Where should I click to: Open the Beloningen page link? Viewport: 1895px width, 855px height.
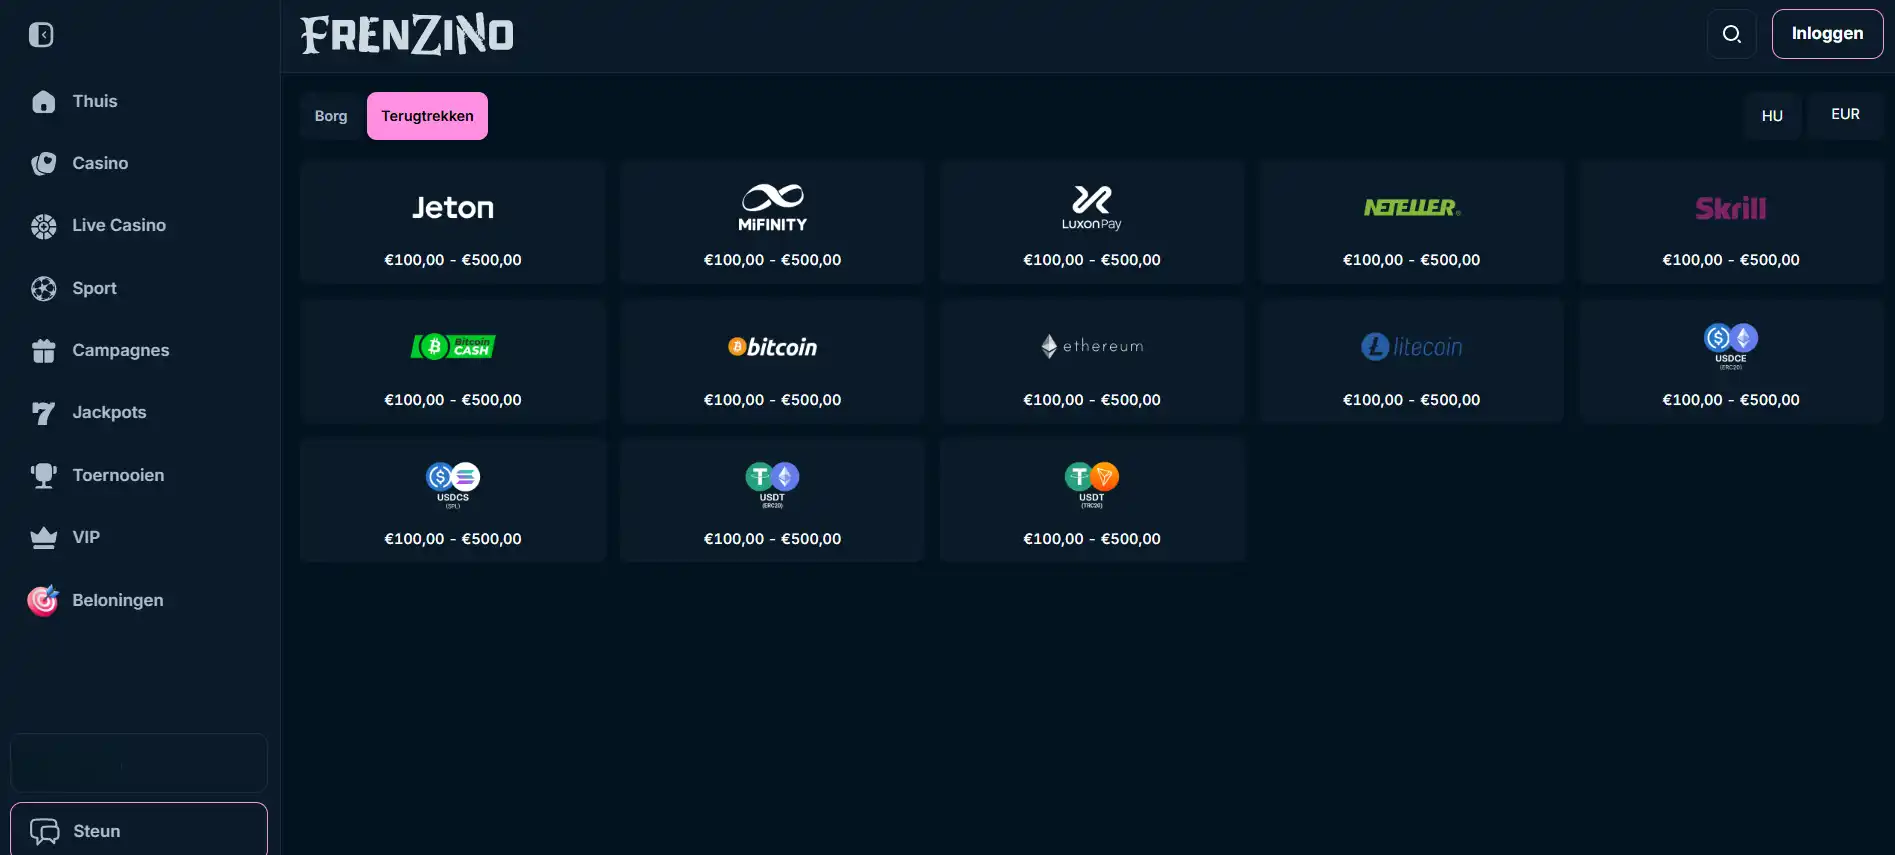click(117, 600)
